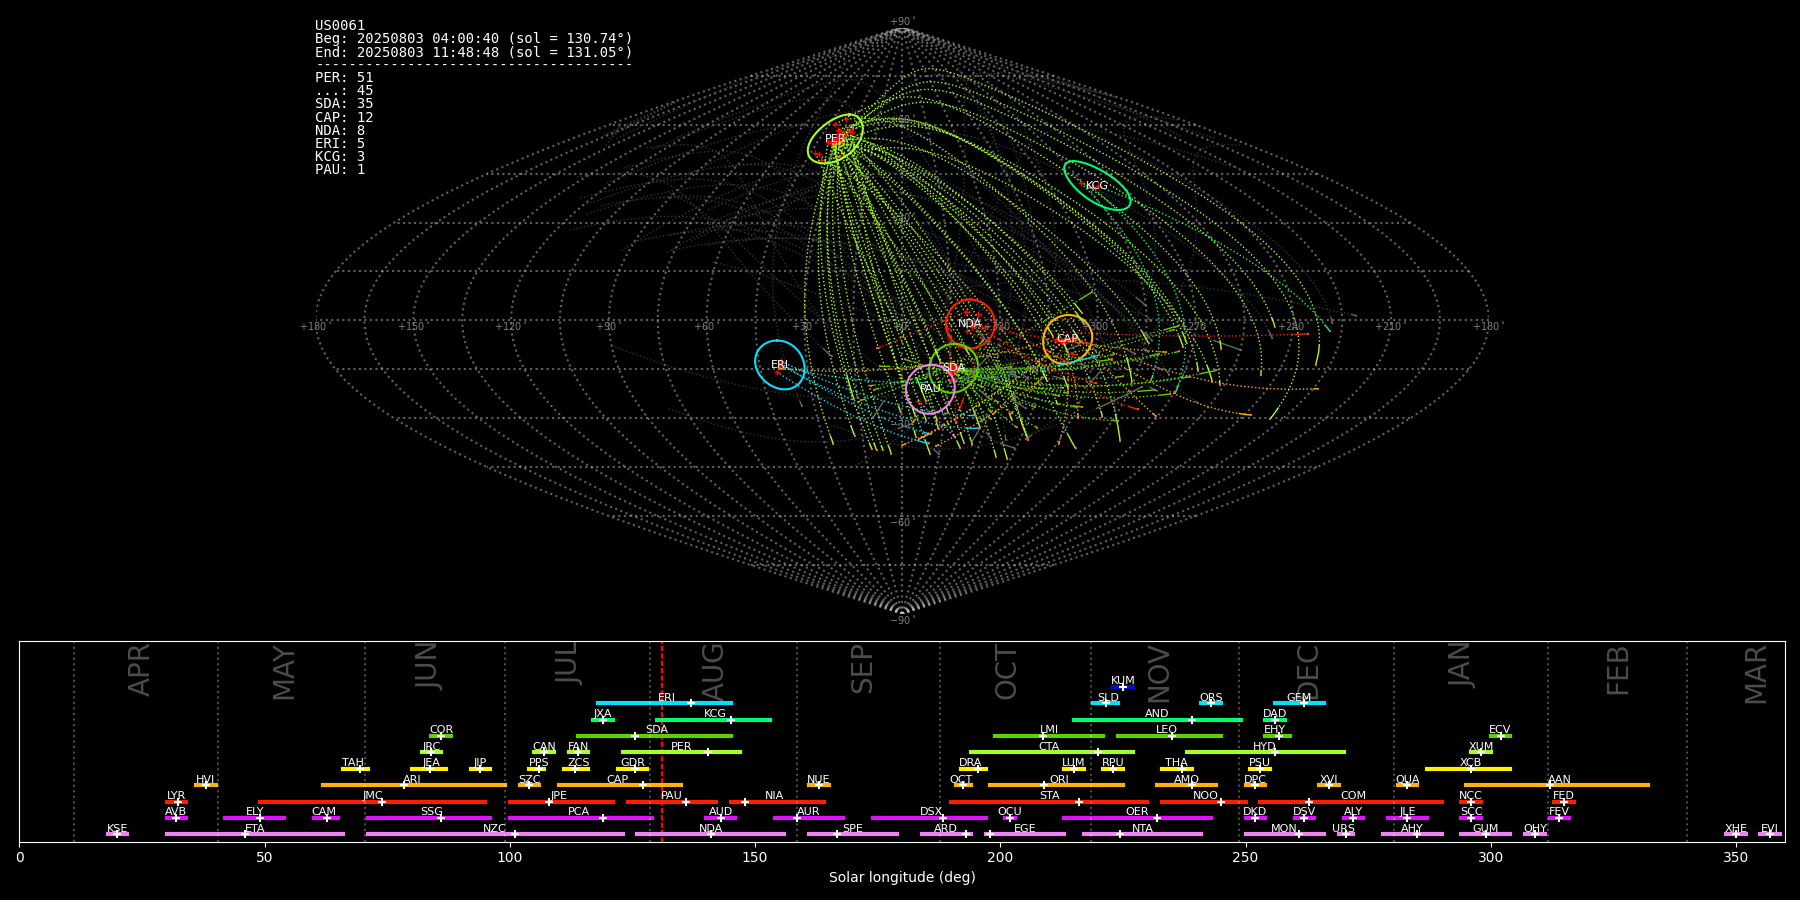1800x900 pixels.
Task: Select the 150 tick on solar longitude axis
Action: coord(755,858)
